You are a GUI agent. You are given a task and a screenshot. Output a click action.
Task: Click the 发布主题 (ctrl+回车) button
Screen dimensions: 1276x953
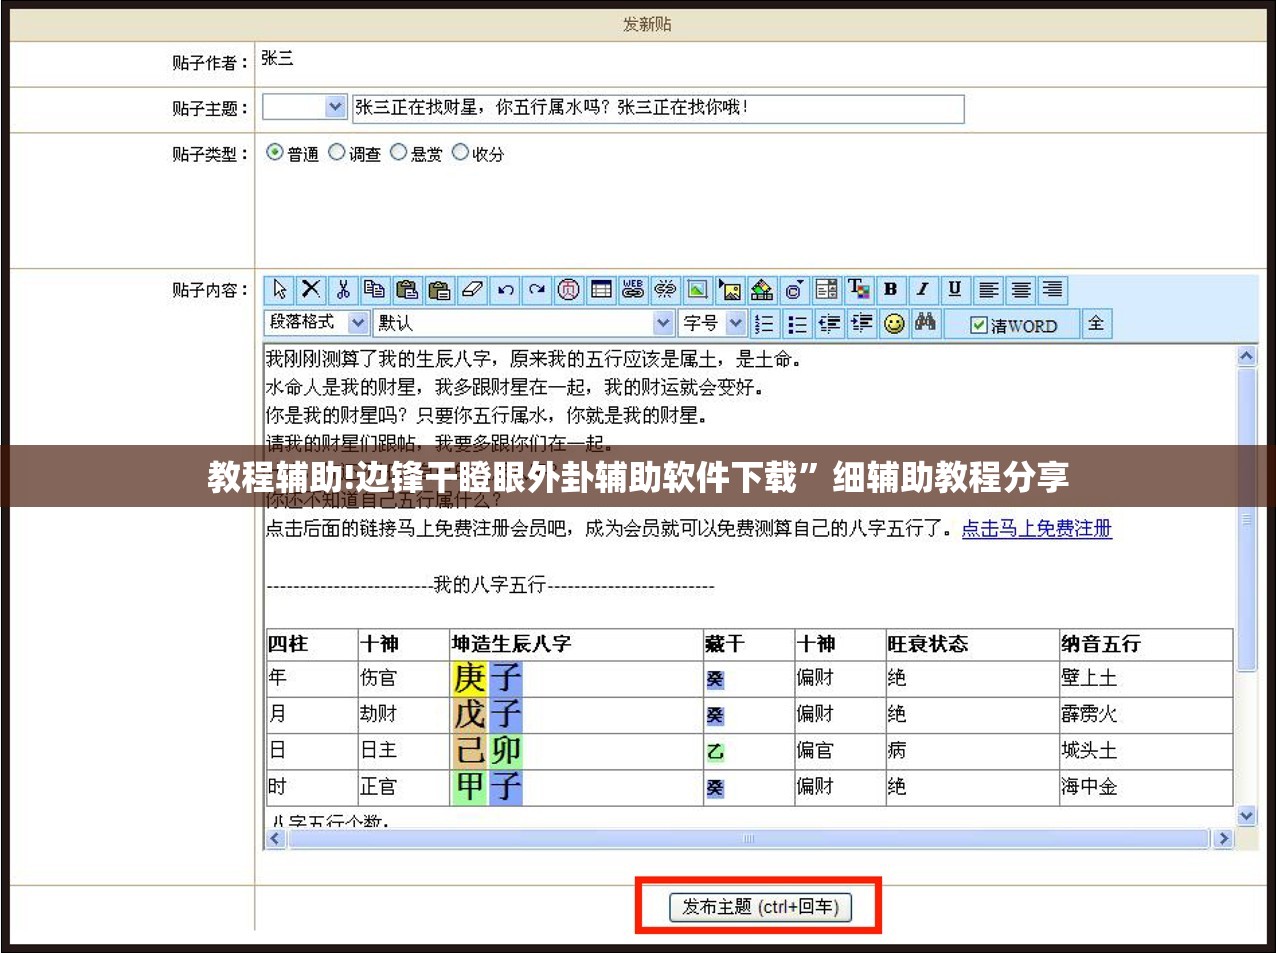[759, 907]
